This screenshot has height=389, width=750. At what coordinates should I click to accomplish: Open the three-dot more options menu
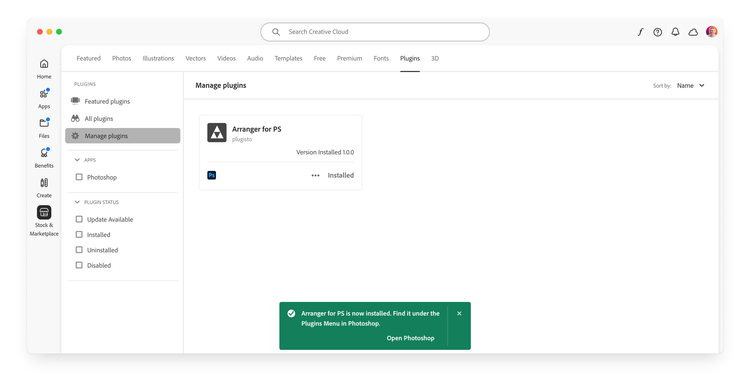click(315, 176)
